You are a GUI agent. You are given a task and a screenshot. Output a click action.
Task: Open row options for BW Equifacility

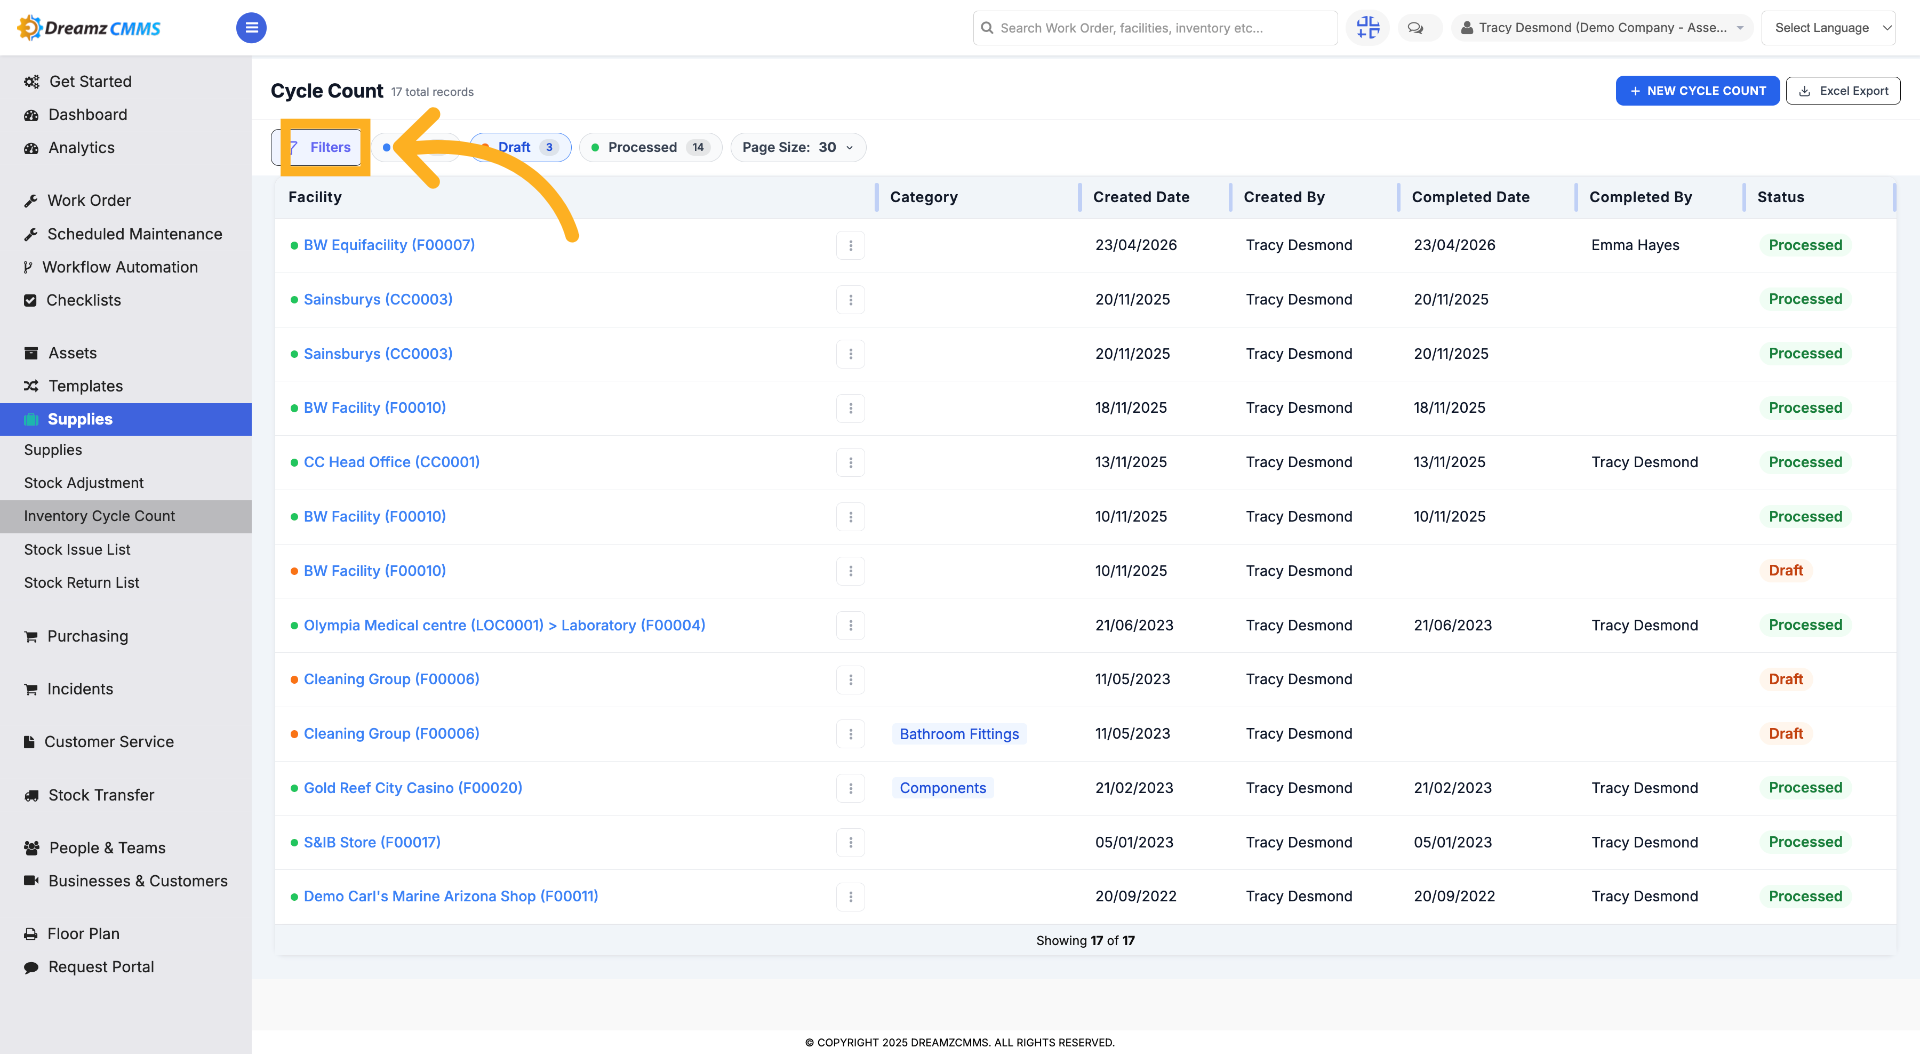(x=851, y=246)
